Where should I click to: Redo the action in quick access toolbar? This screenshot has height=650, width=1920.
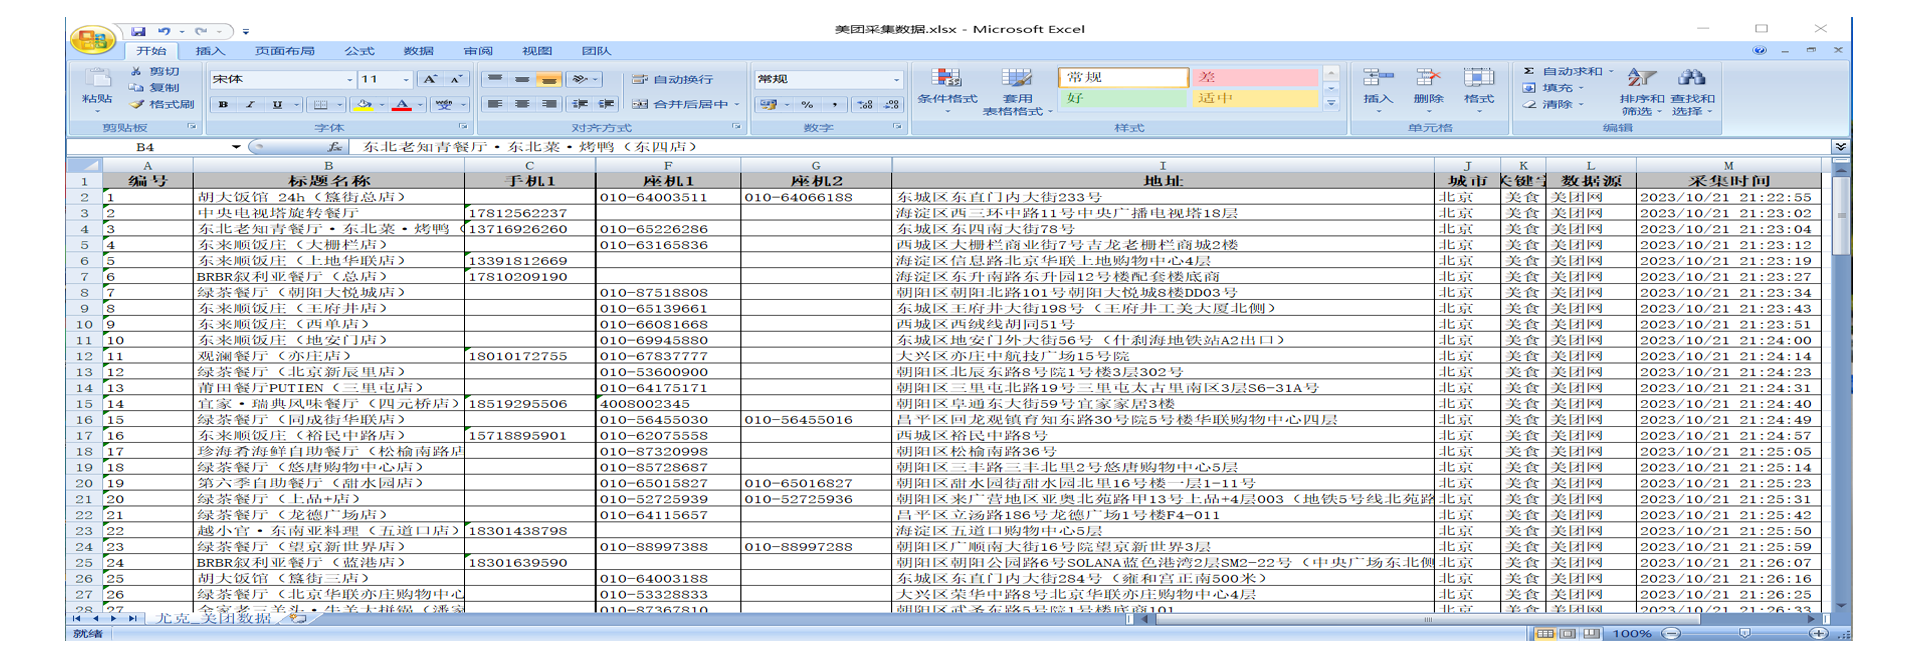click(200, 32)
